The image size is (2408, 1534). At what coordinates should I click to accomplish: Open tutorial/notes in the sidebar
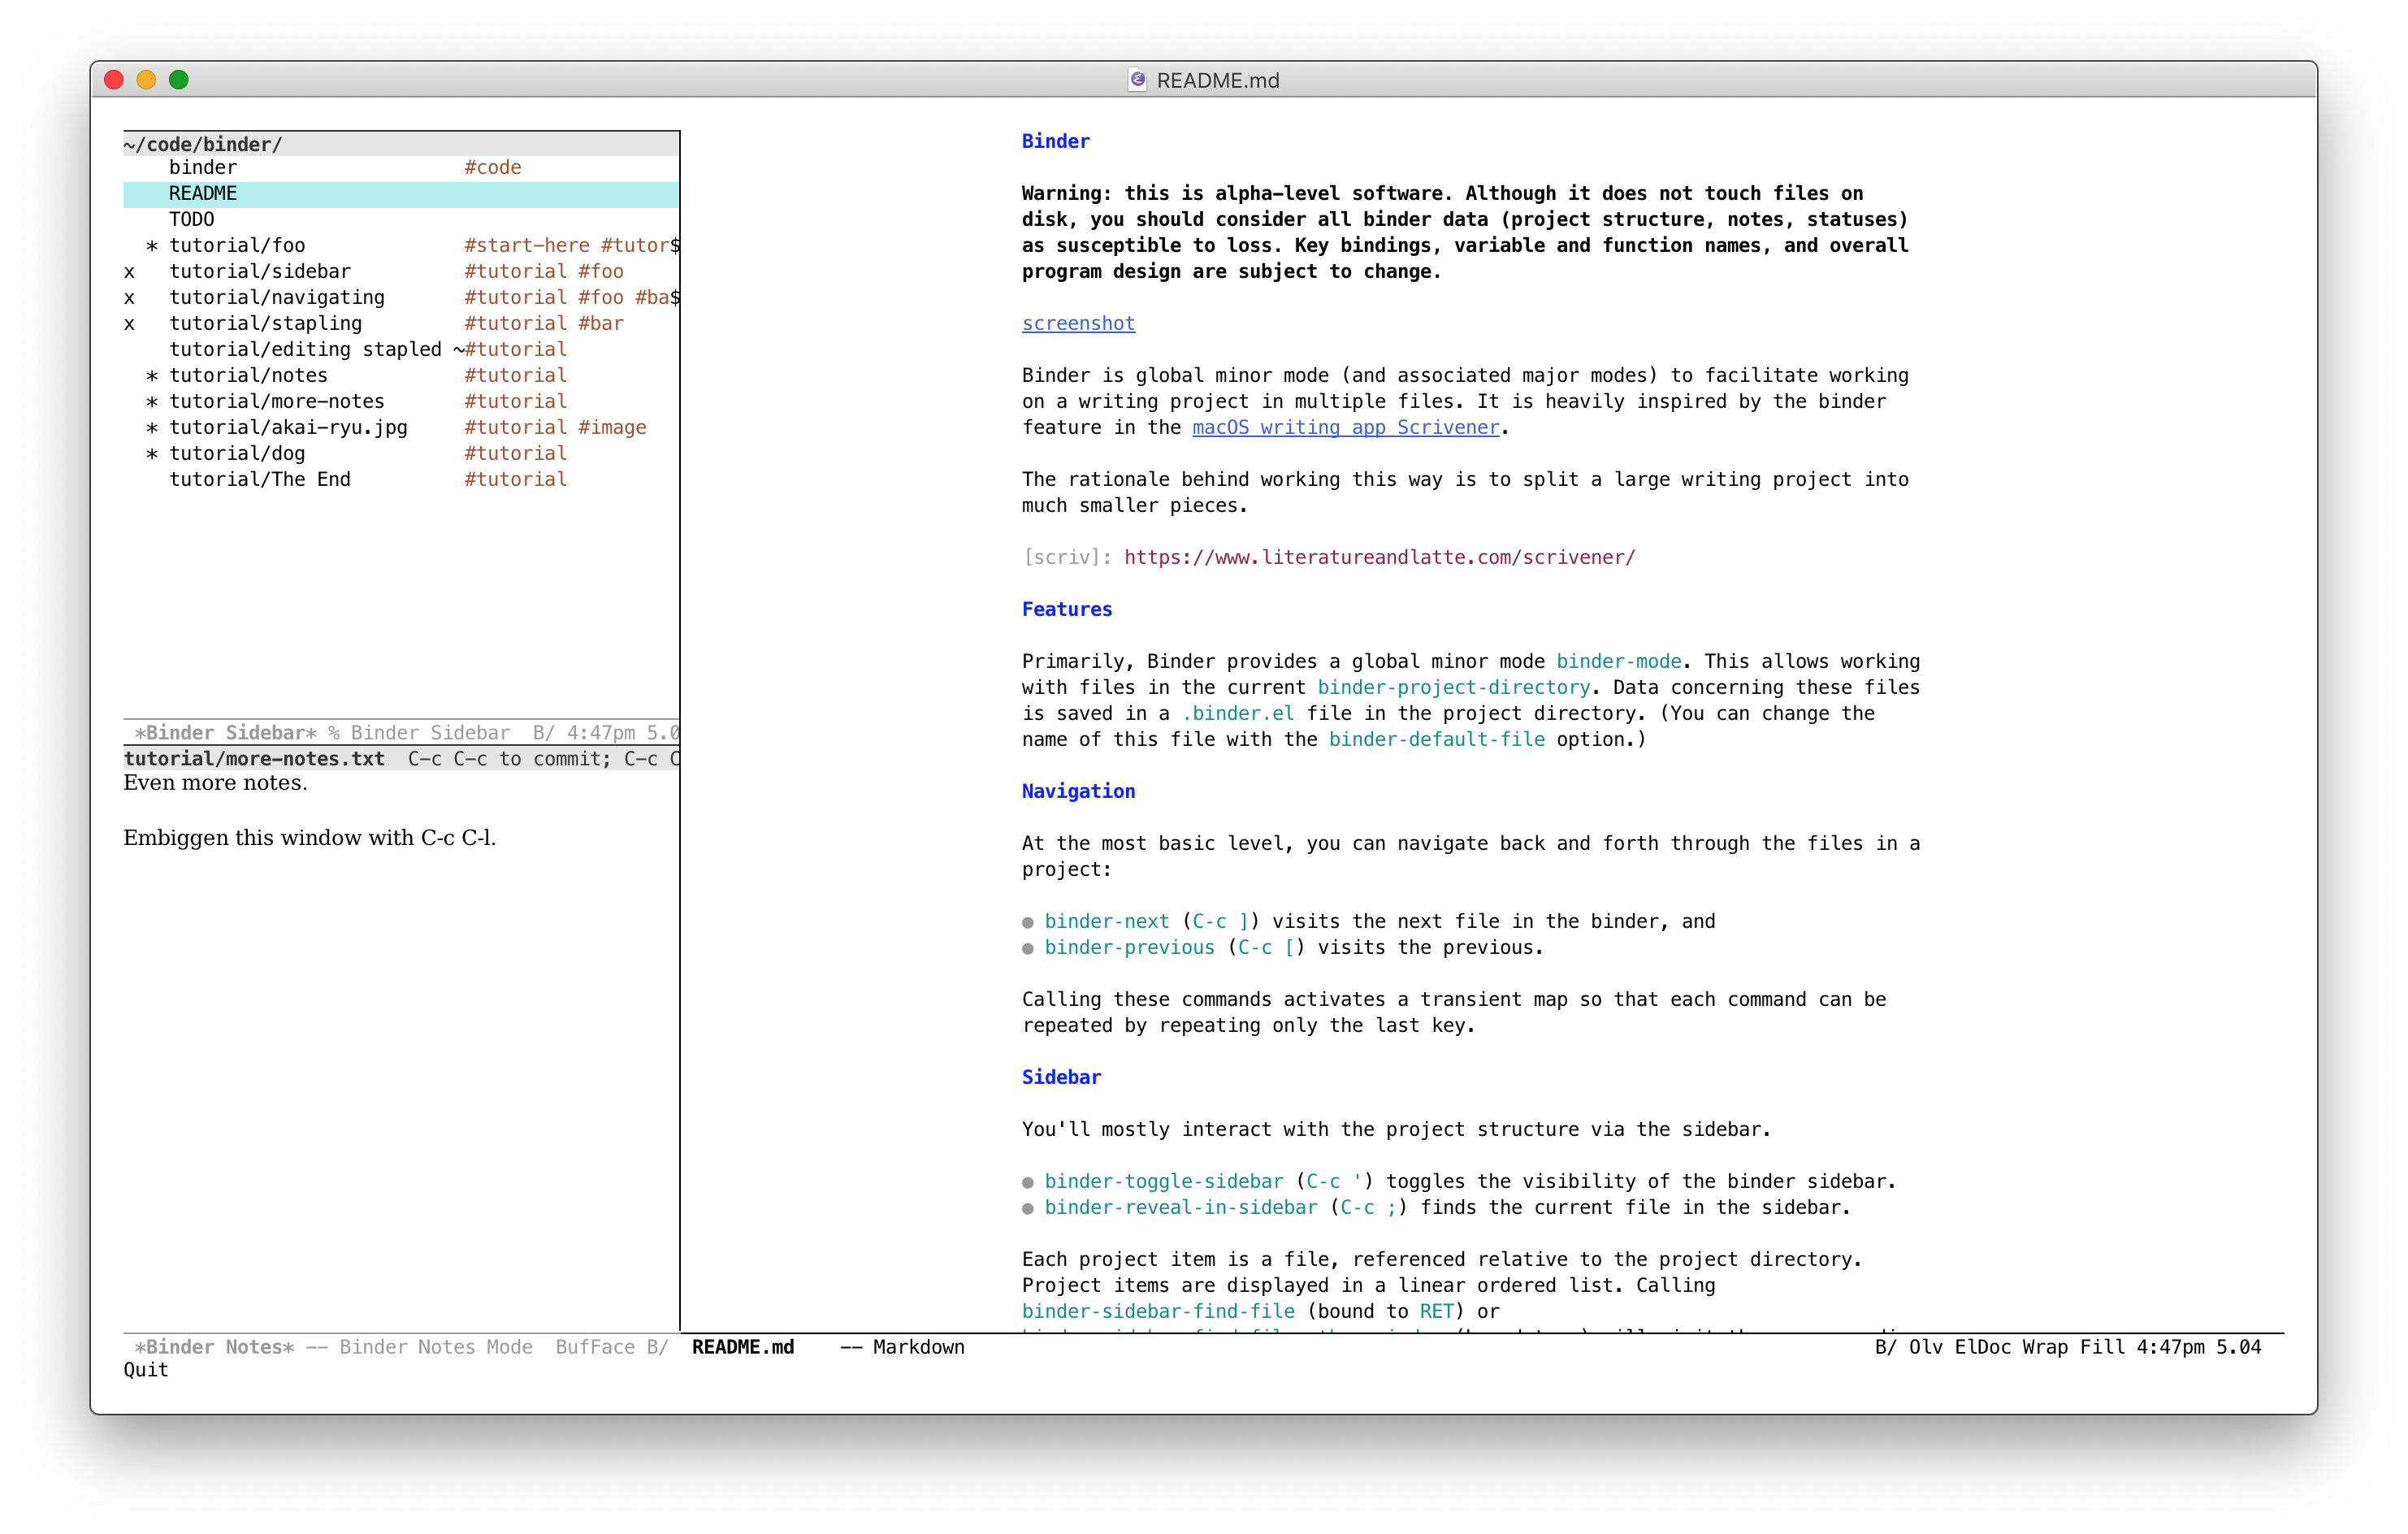[249, 375]
